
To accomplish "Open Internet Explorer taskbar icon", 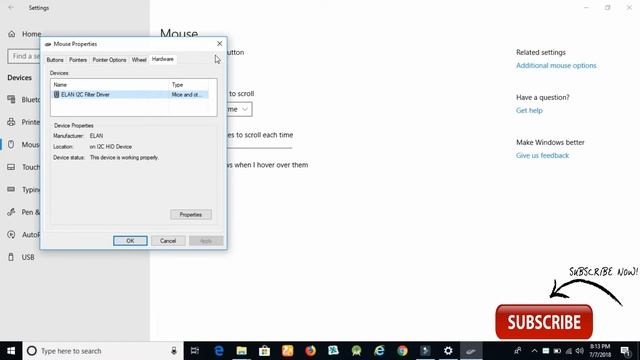I will (379, 351).
